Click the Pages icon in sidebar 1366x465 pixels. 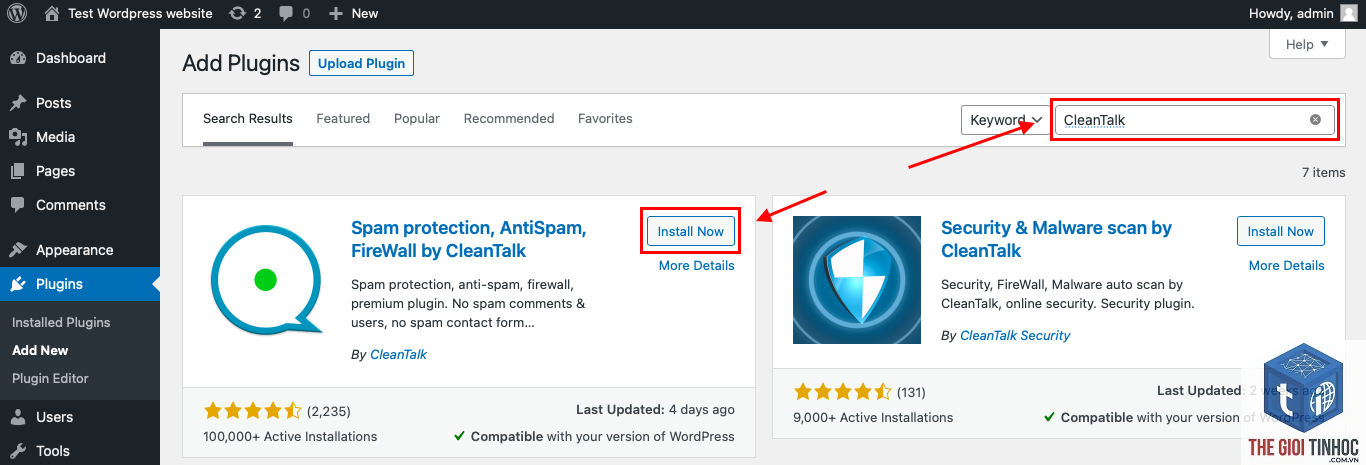pos(18,171)
